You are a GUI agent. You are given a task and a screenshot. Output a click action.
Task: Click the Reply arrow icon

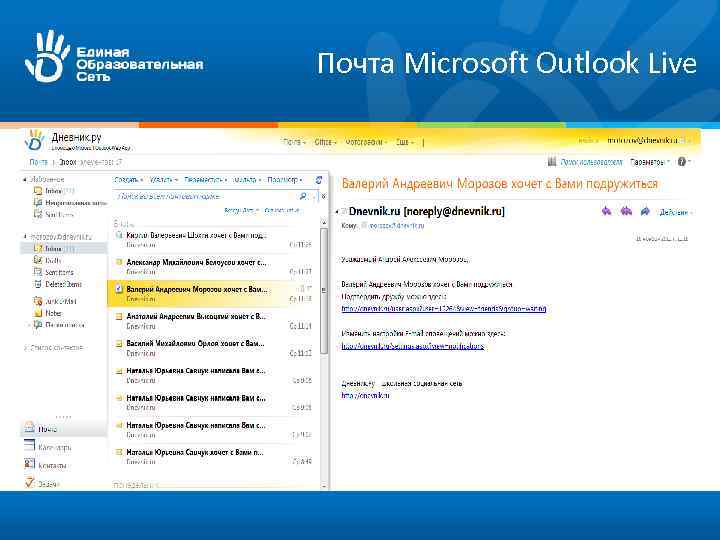pos(607,211)
